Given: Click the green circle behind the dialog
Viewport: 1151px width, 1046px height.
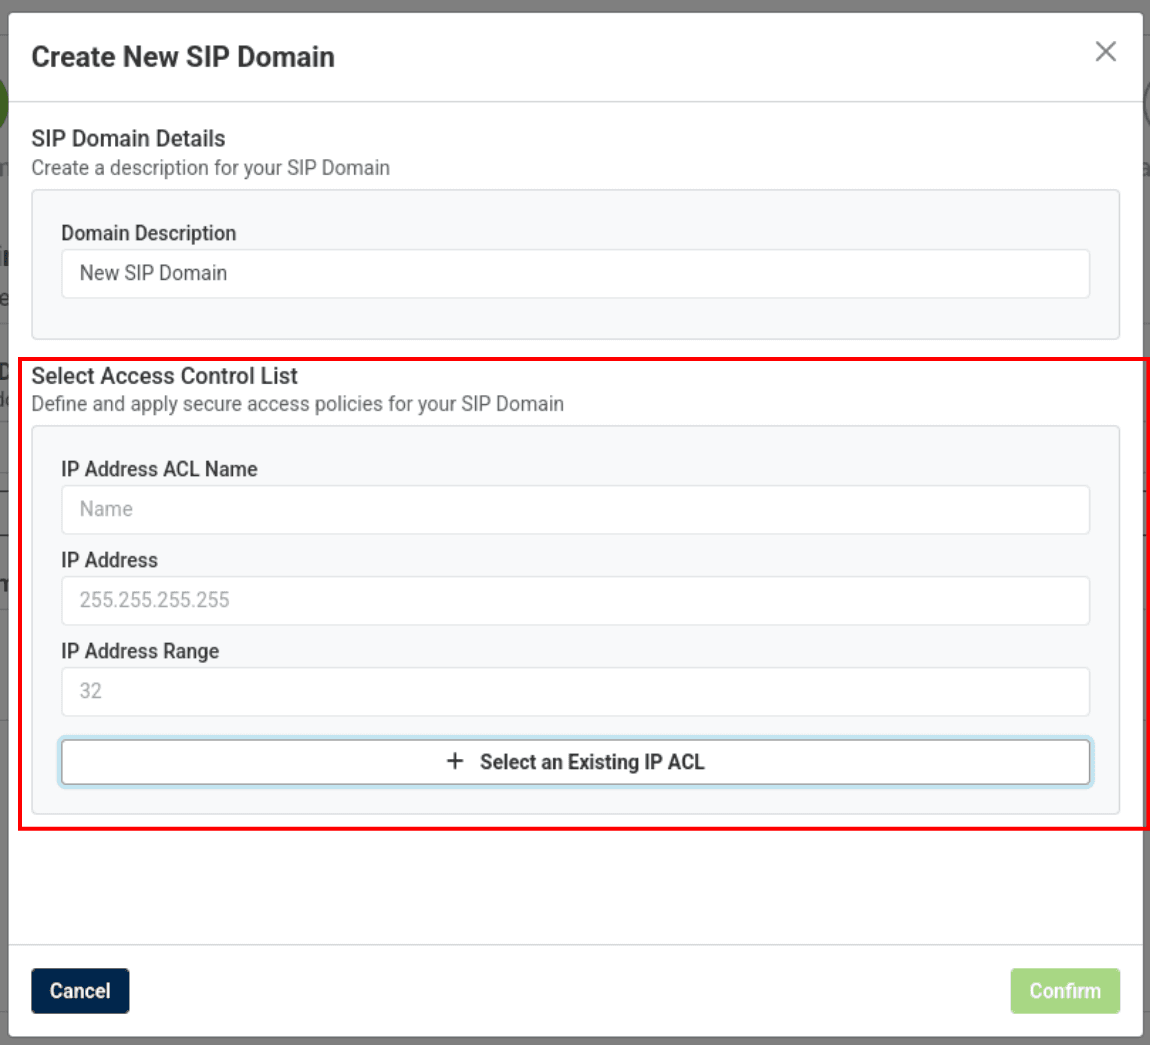Looking at the screenshot, I should [4, 104].
